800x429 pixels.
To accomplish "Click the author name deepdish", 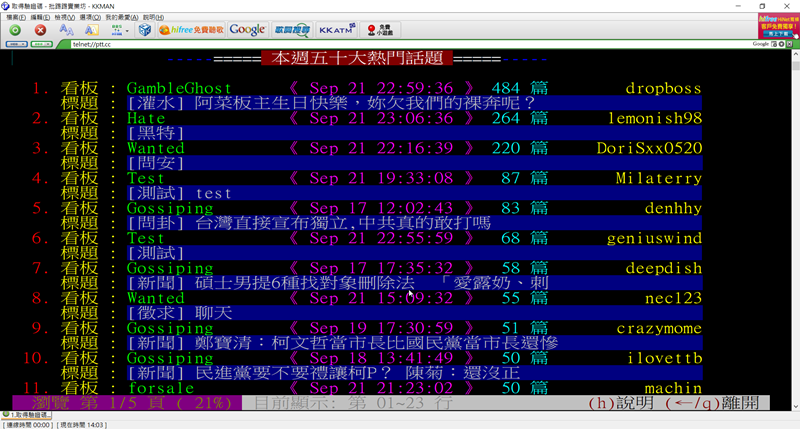I will [x=664, y=268].
